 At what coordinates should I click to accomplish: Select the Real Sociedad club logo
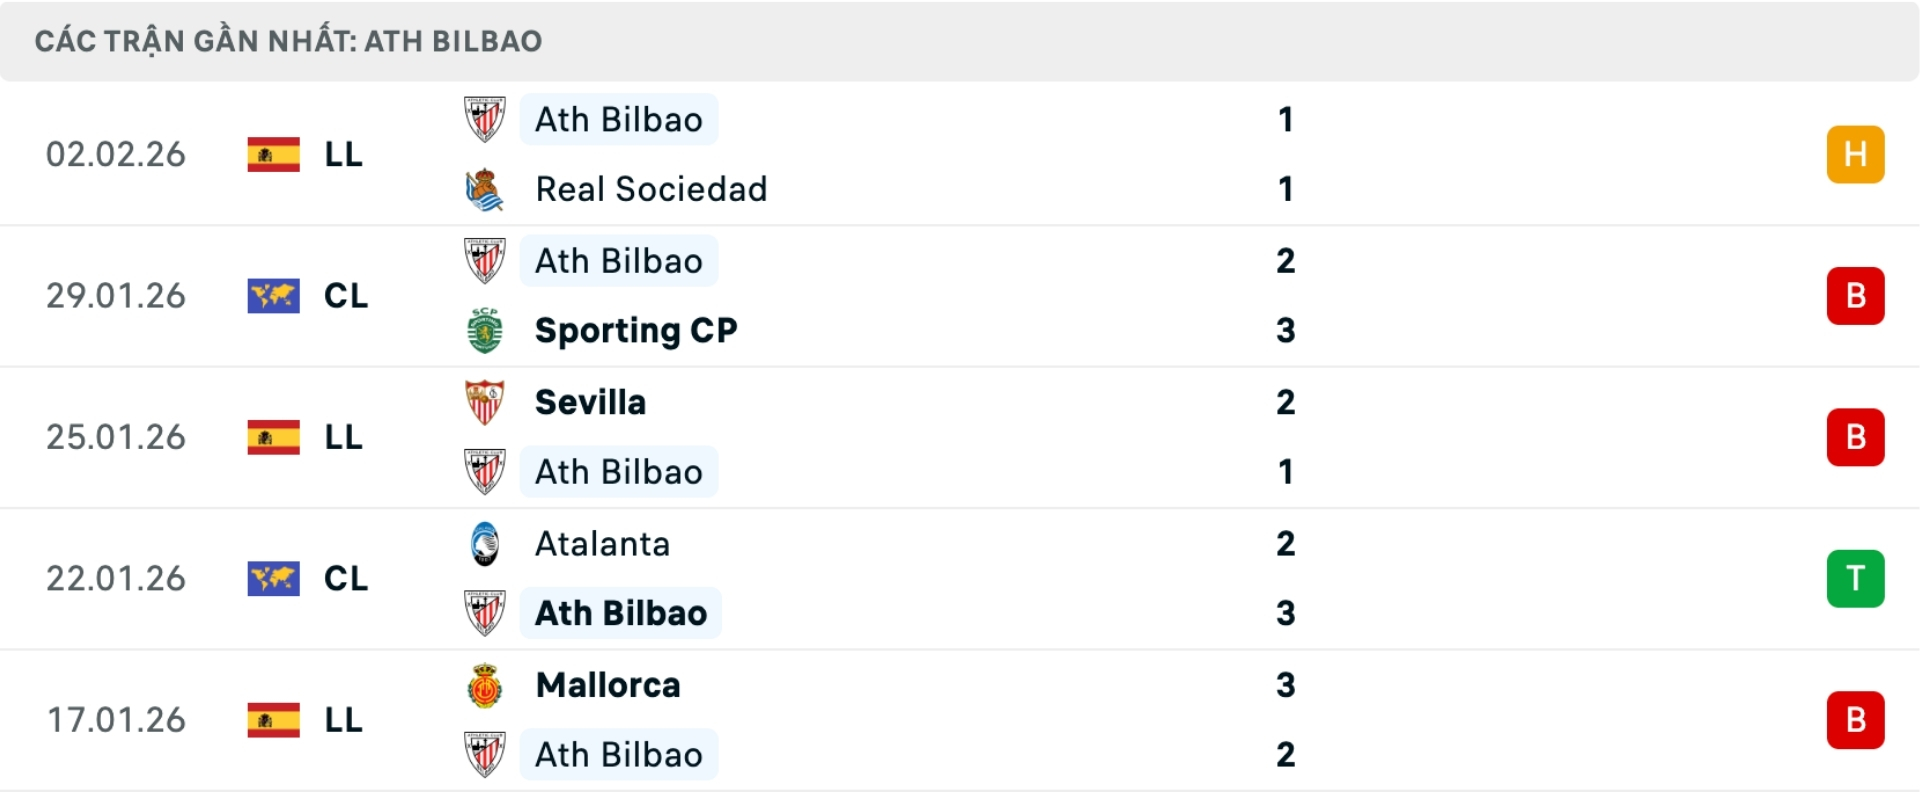click(x=485, y=188)
